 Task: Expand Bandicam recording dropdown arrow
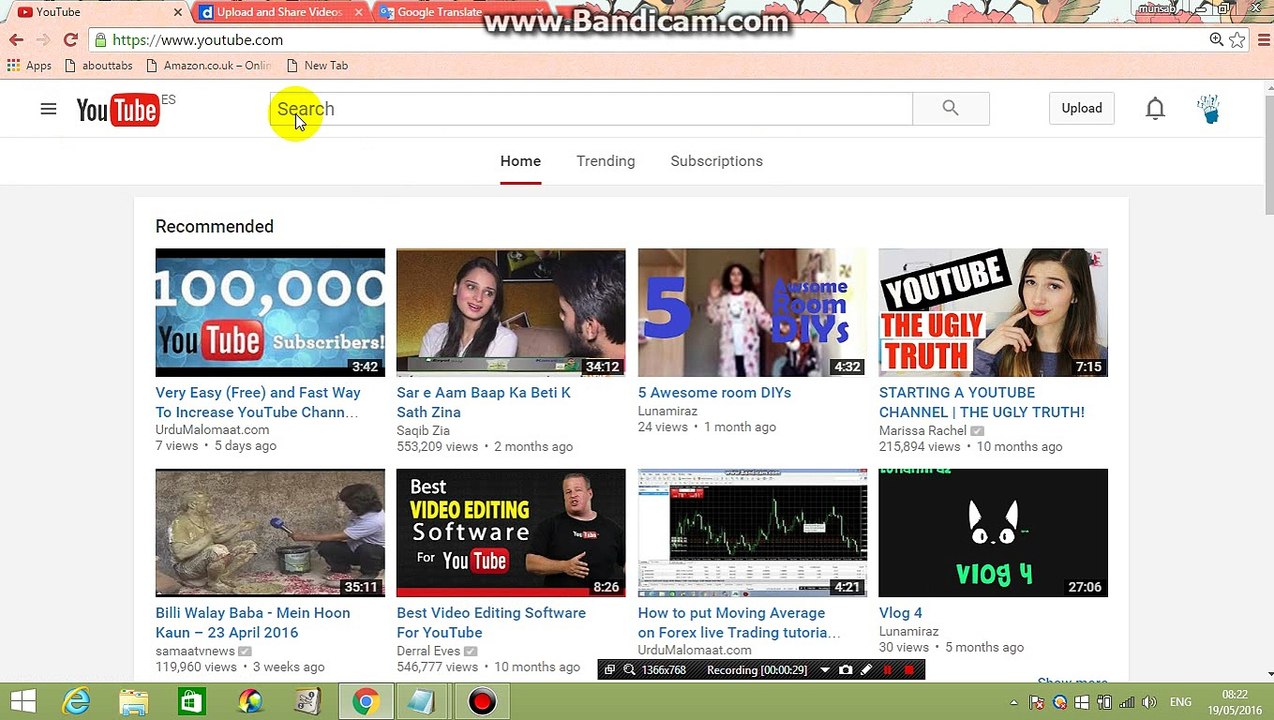pyautogui.click(x=824, y=670)
